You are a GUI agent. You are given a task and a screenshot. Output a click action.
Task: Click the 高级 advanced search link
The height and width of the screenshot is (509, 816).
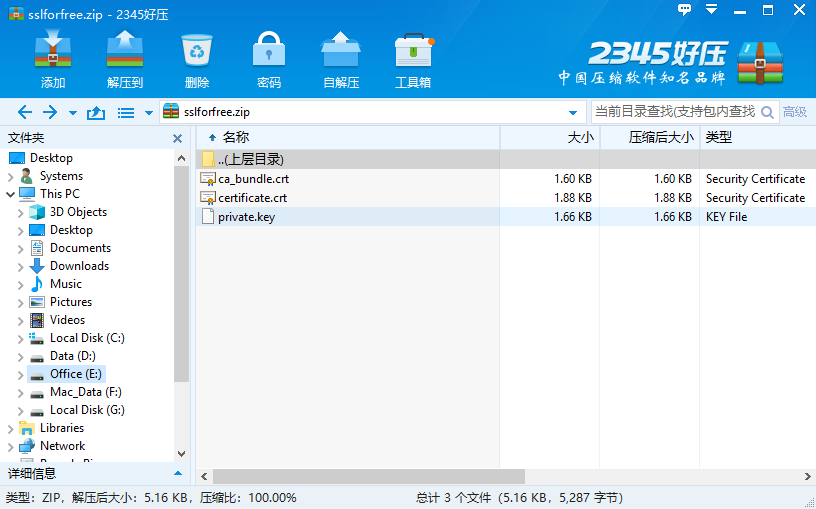coord(795,111)
